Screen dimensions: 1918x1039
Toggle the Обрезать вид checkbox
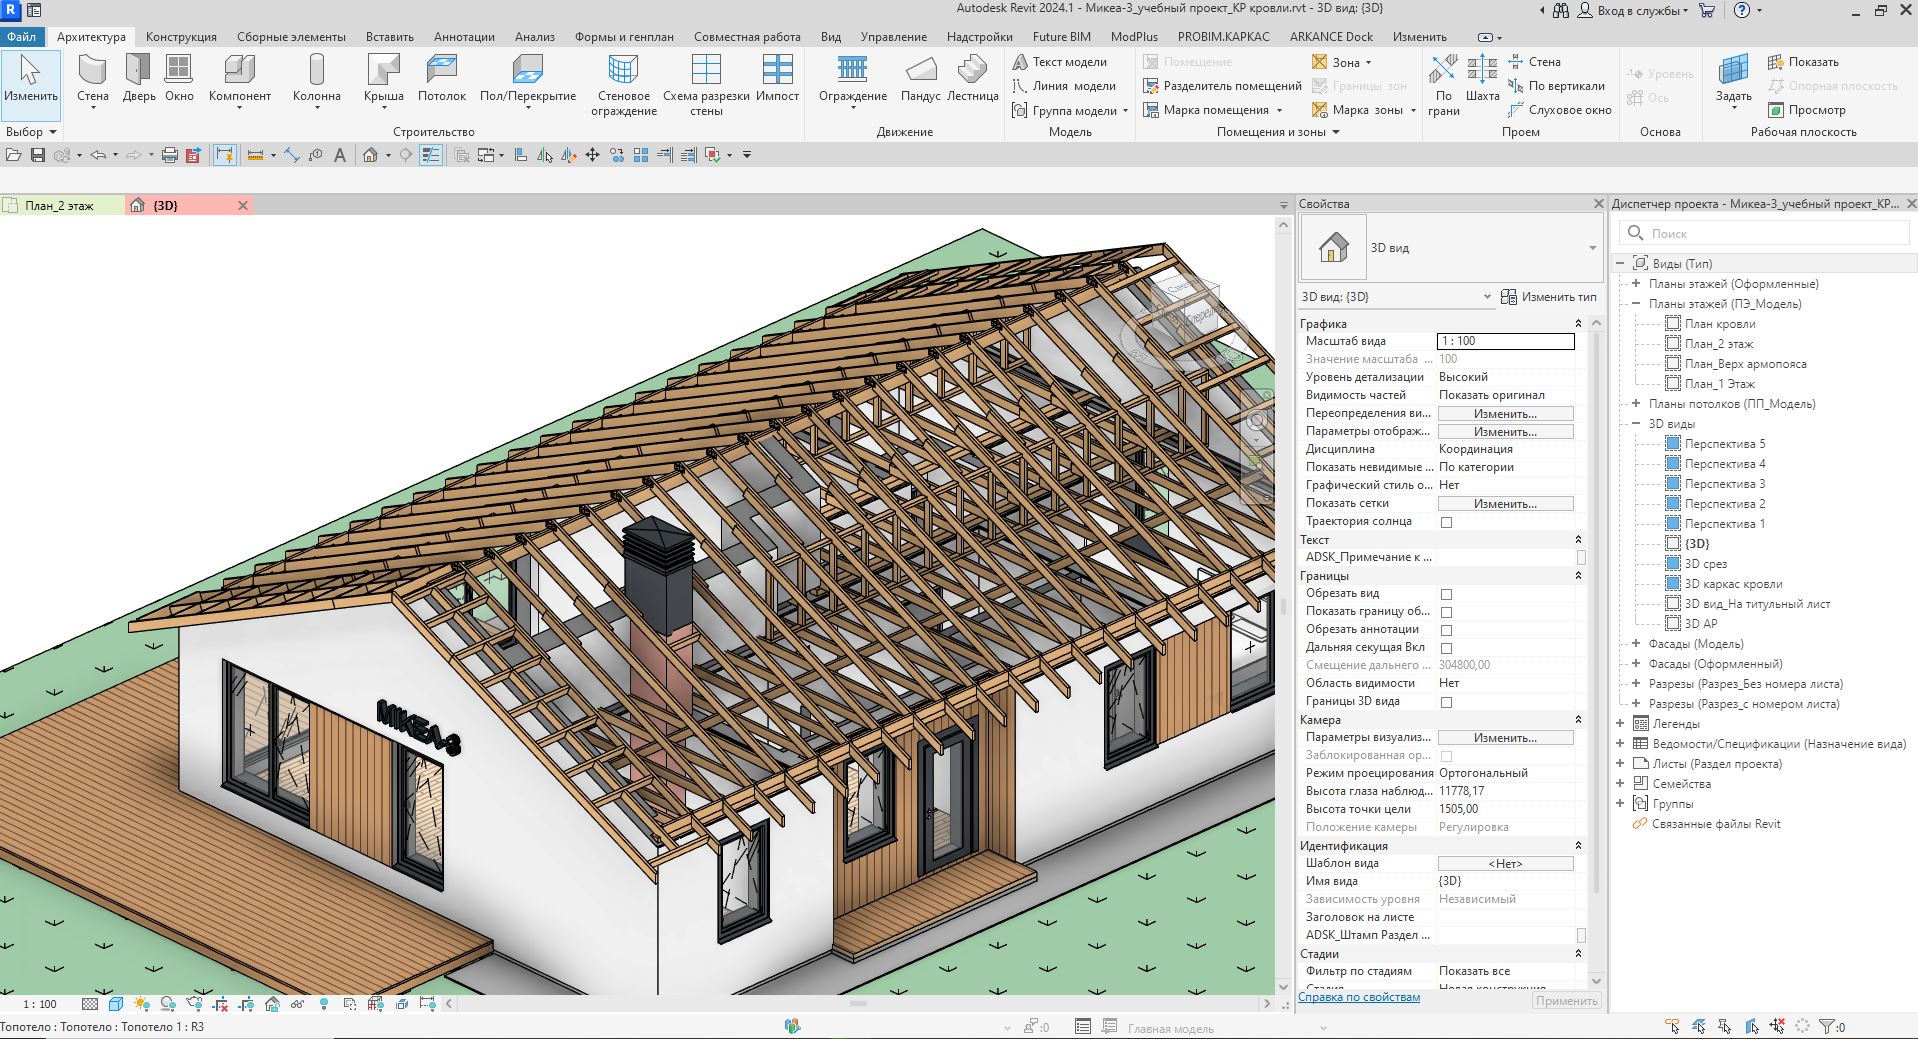[x=1446, y=594]
